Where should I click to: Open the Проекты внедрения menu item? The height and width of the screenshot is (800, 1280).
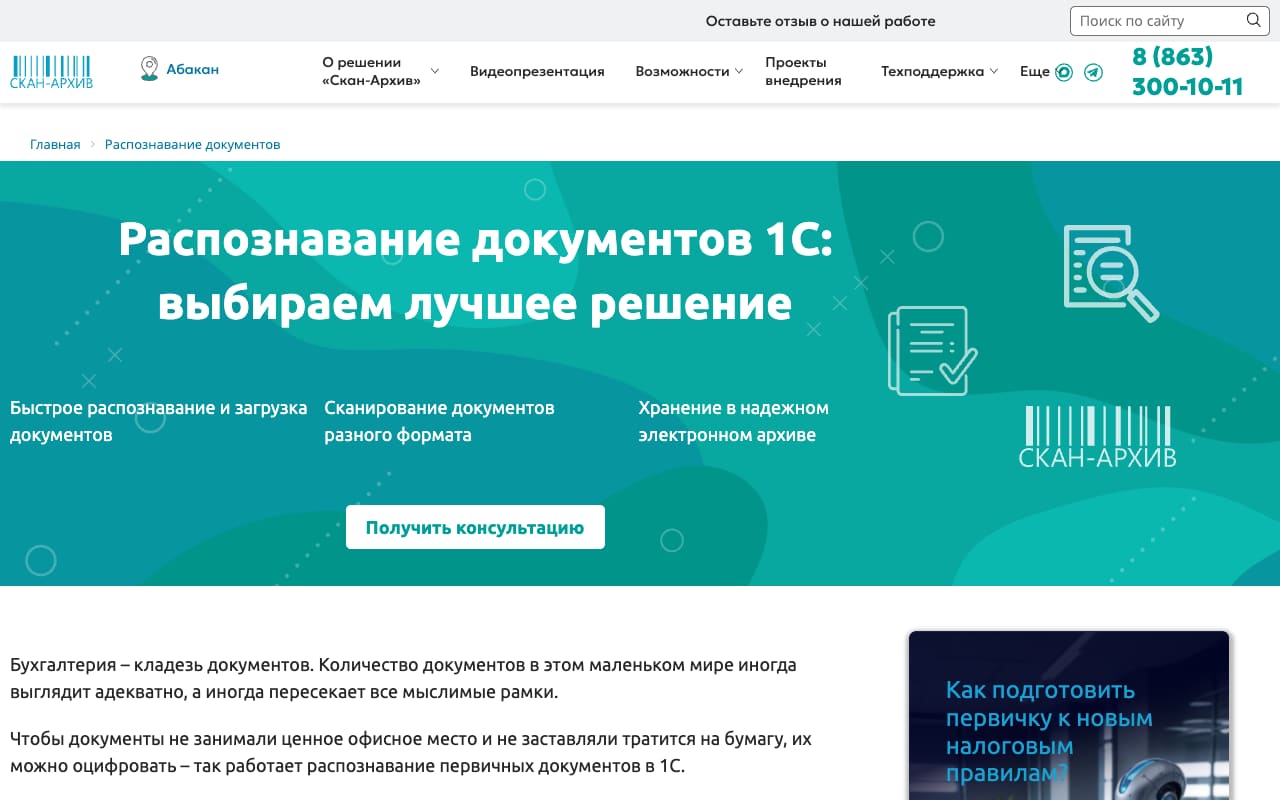click(x=803, y=71)
